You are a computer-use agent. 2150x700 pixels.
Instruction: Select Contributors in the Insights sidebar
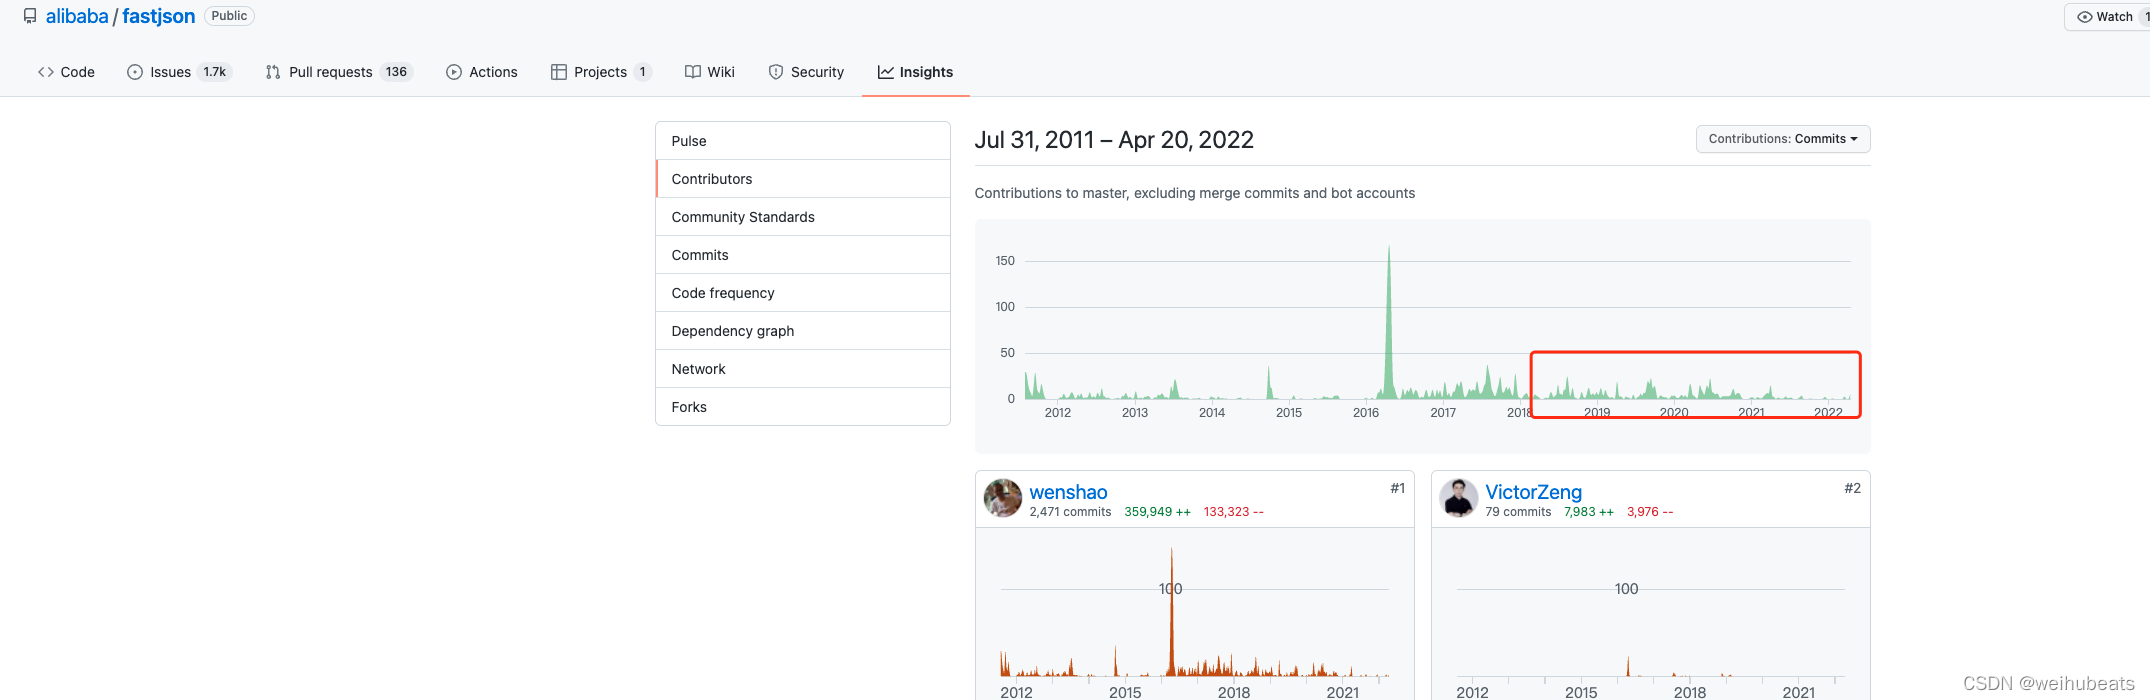[803, 179]
